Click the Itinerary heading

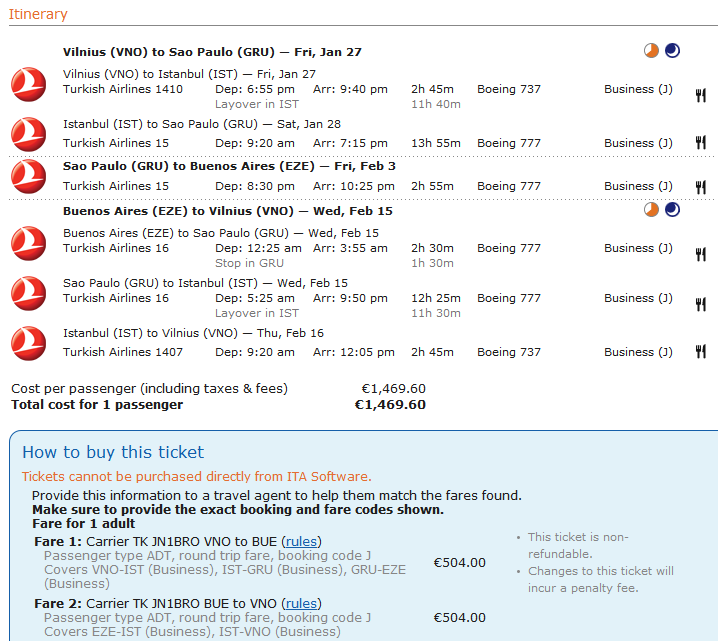(x=38, y=14)
